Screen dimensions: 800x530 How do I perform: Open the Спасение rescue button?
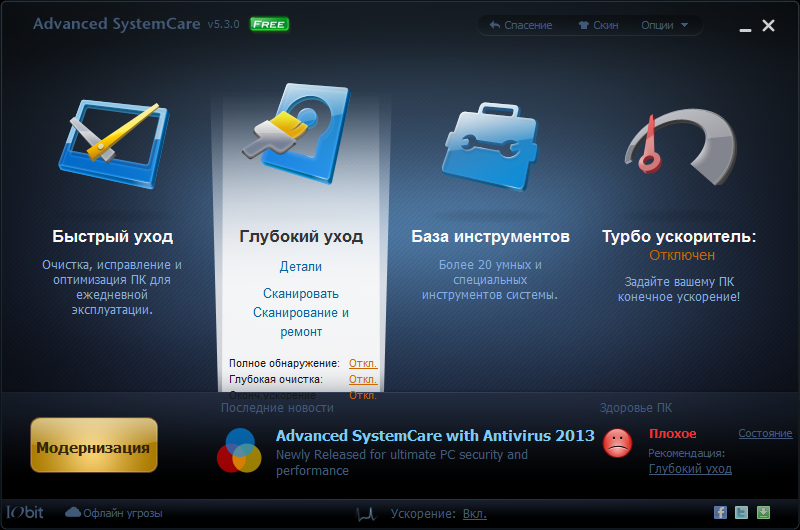tap(521, 25)
